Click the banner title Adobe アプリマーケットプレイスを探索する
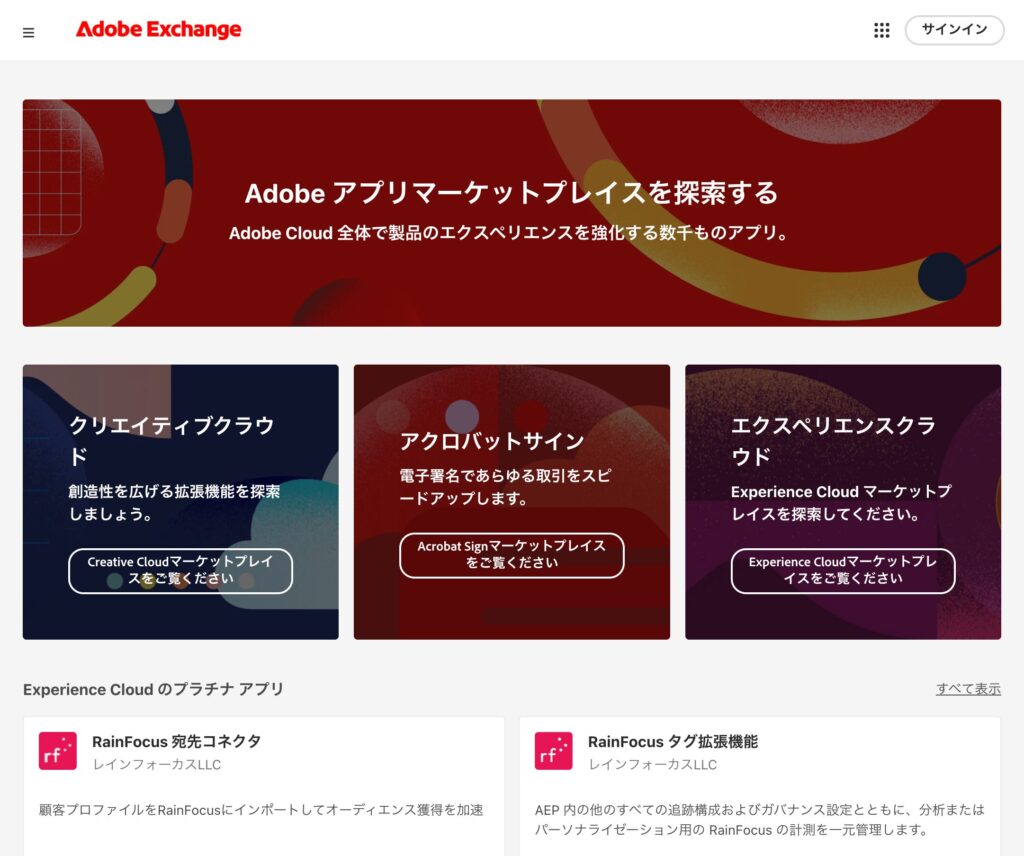1024x856 pixels. point(511,192)
